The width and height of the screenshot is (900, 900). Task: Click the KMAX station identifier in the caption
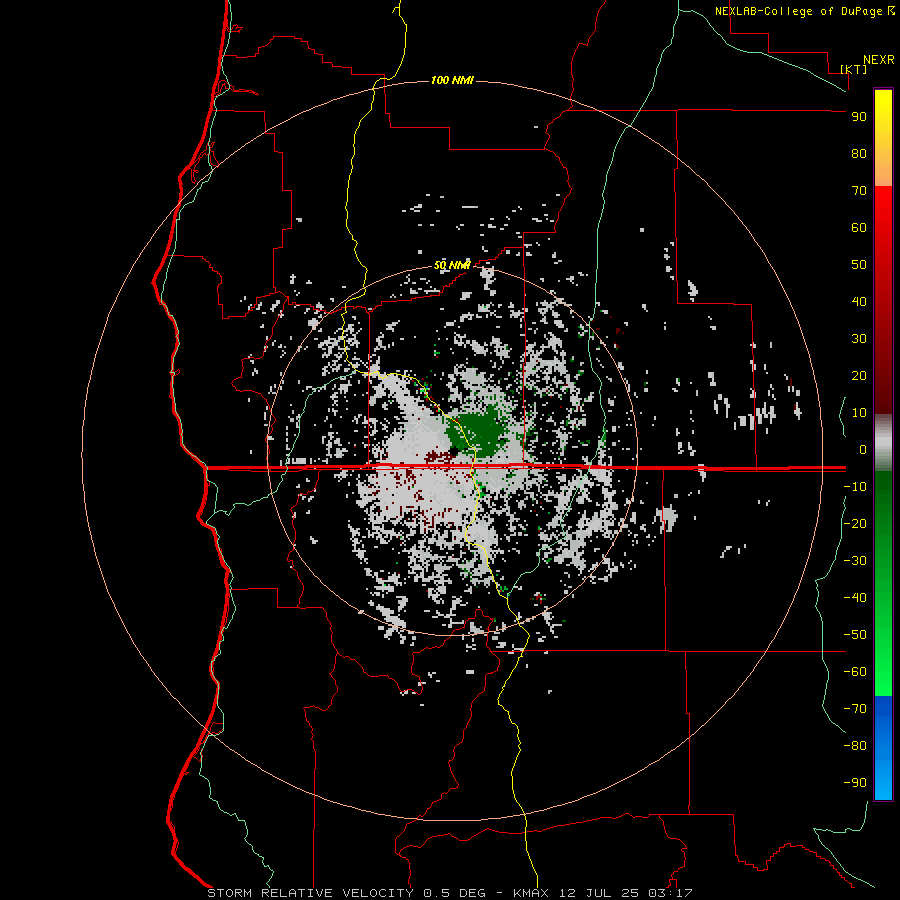click(x=531, y=893)
